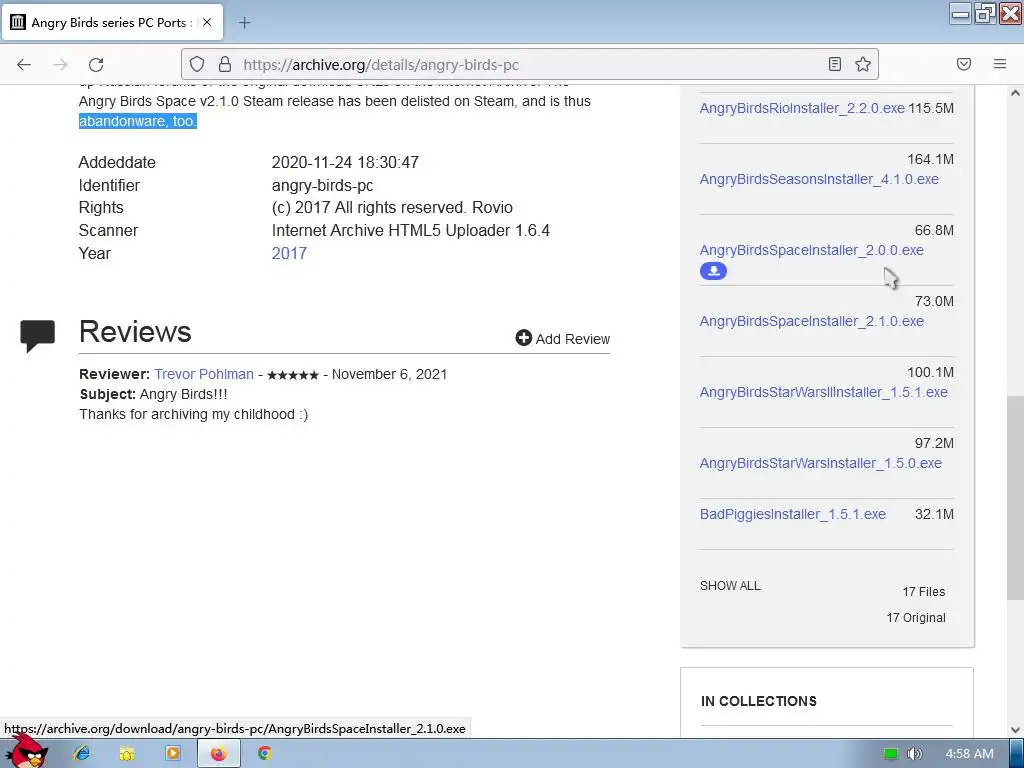Open the Firefox hamburger menu
1024x768 pixels.
coord(1000,64)
